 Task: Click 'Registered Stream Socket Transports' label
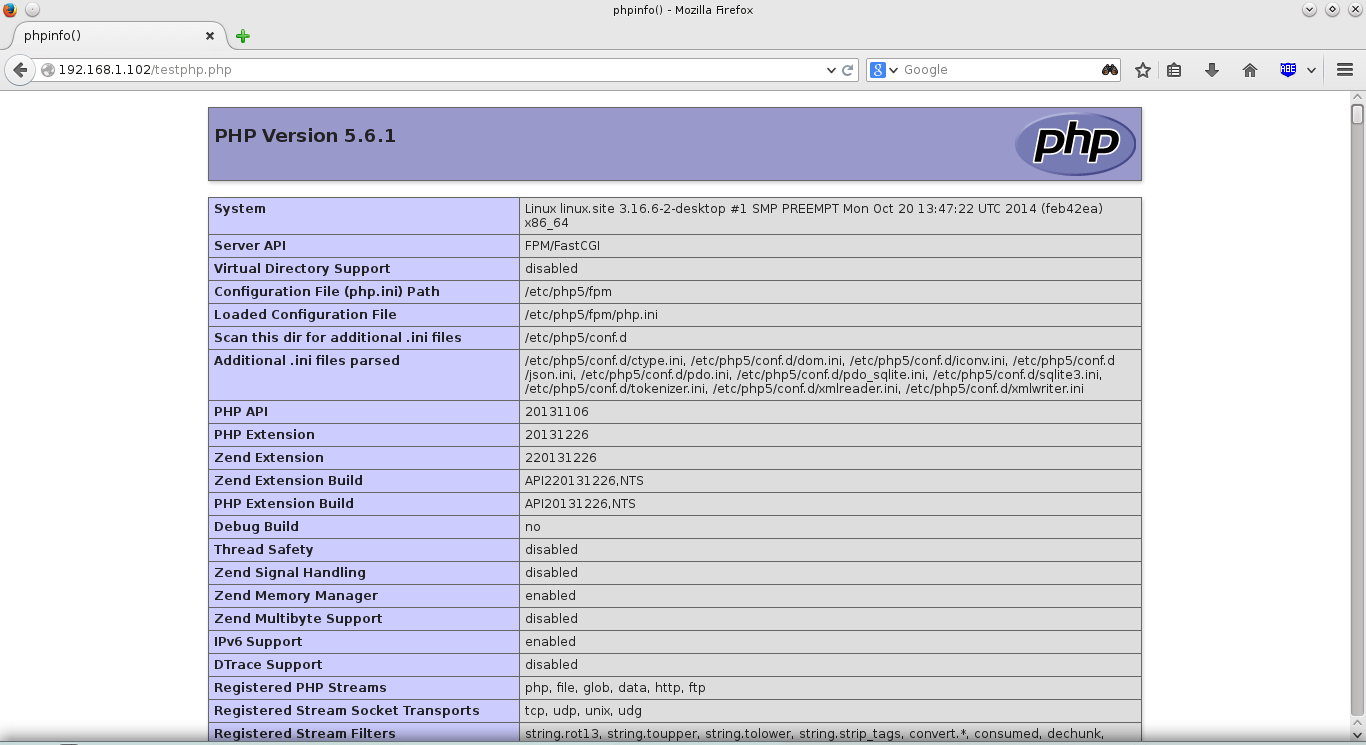347,711
